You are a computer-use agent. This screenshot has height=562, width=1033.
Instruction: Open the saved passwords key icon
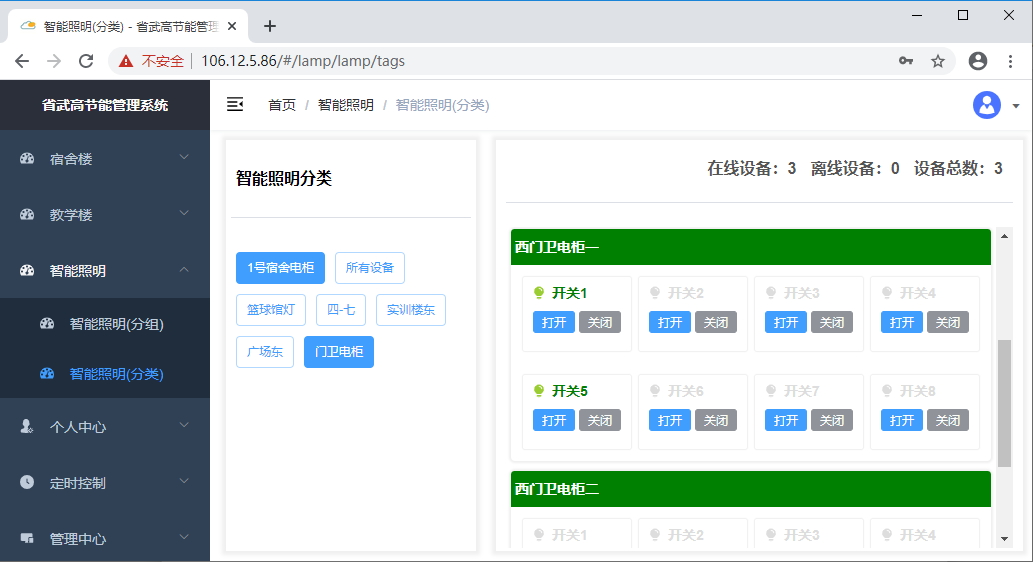(x=906, y=61)
